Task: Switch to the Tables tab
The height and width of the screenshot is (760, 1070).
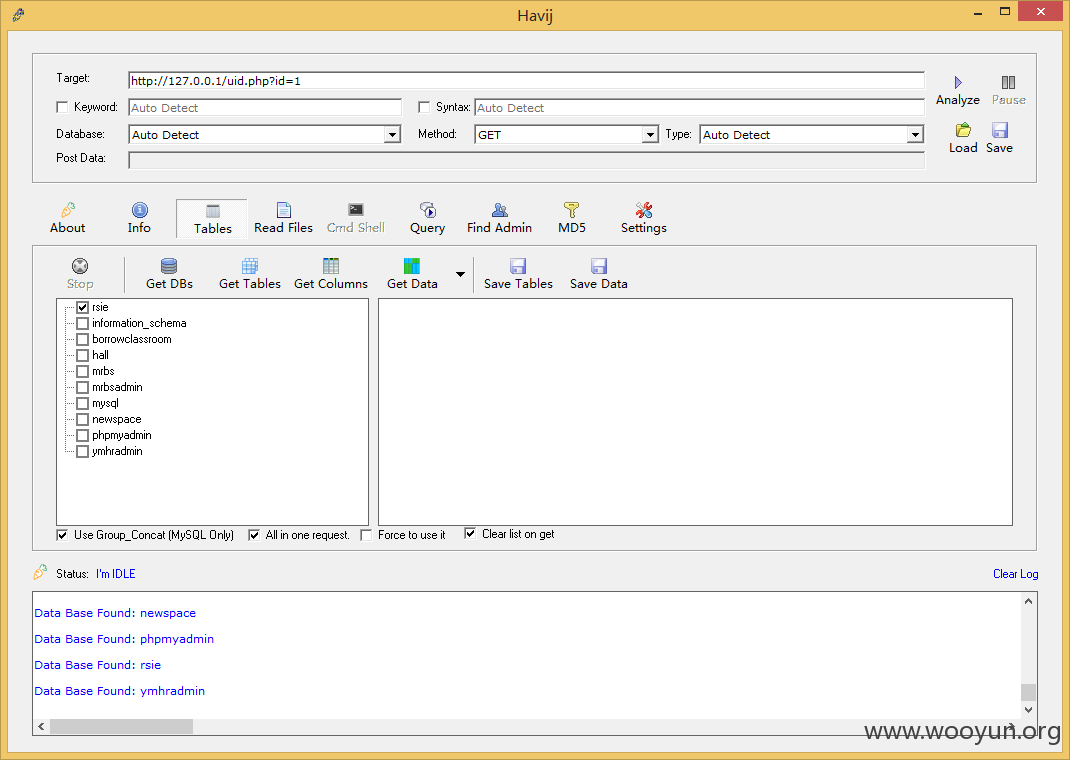Action: pos(212,219)
